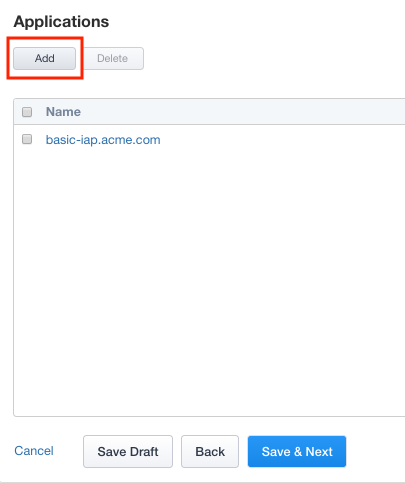405x483 pixels.
Task: Open the basic-iap.acme.com application link
Action: (x=103, y=140)
